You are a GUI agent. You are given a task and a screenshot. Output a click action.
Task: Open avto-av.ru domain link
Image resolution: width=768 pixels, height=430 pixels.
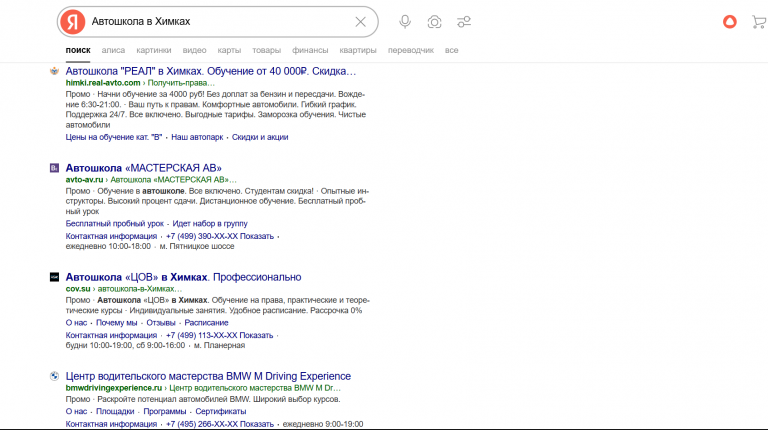(84, 180)
